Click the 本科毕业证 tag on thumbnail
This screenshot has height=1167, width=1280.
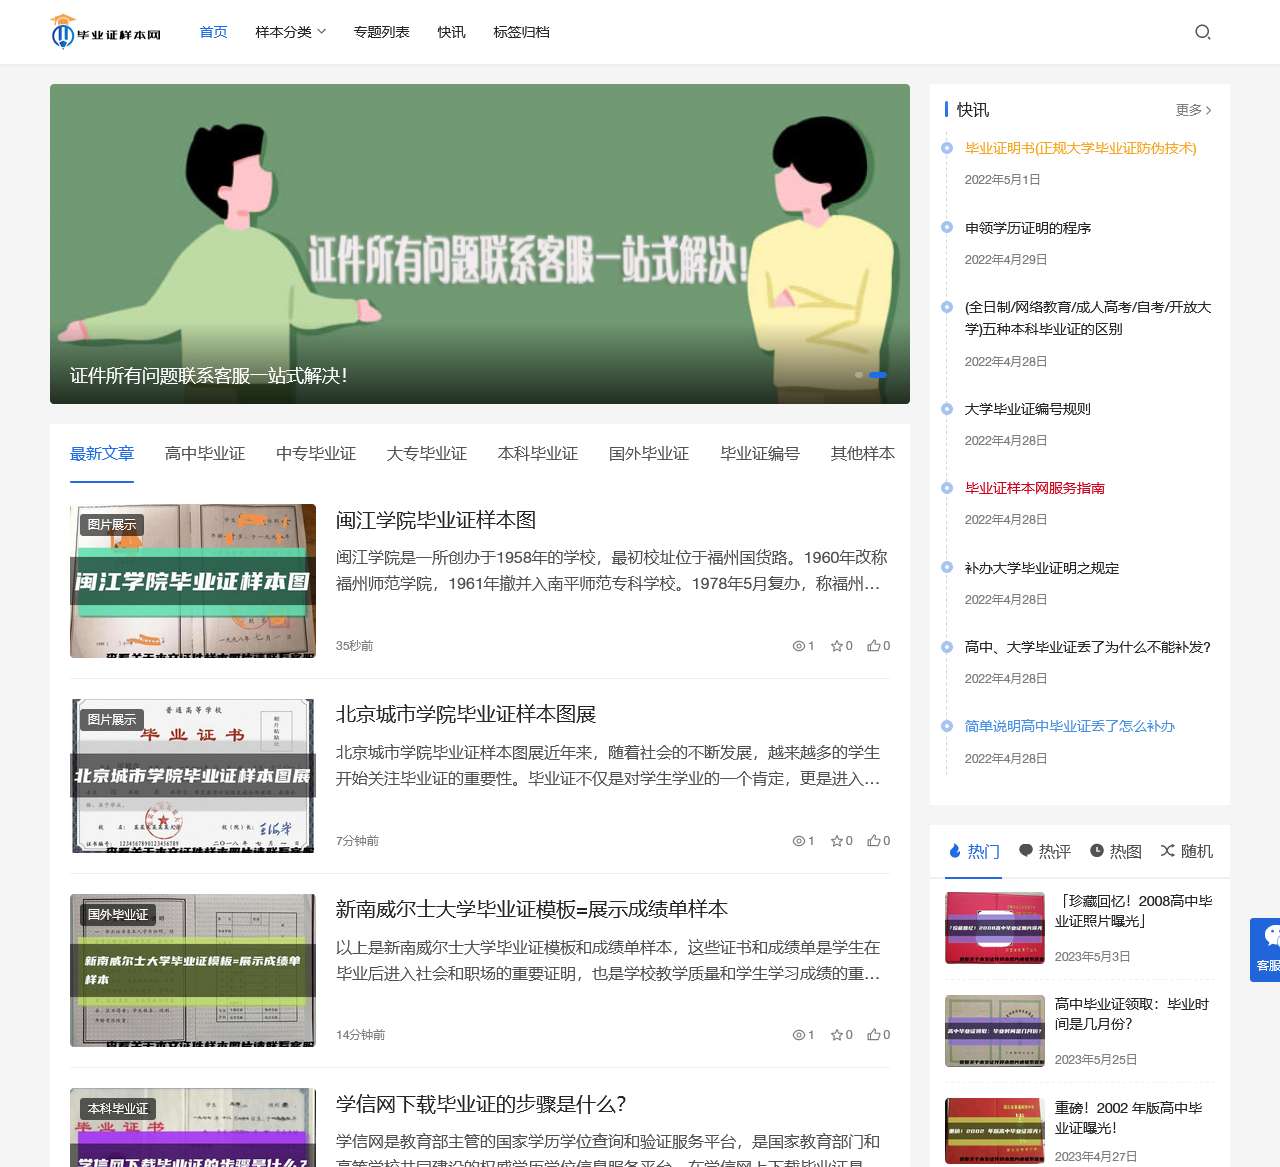[118, 1109]
